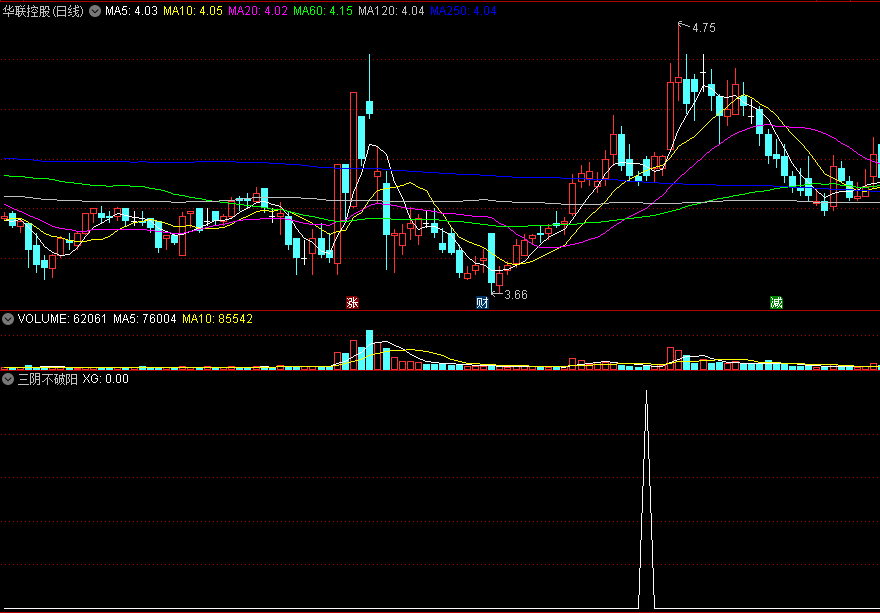Click the red 涨 event marker
The image size is (880, 613).
pos(352,303)
